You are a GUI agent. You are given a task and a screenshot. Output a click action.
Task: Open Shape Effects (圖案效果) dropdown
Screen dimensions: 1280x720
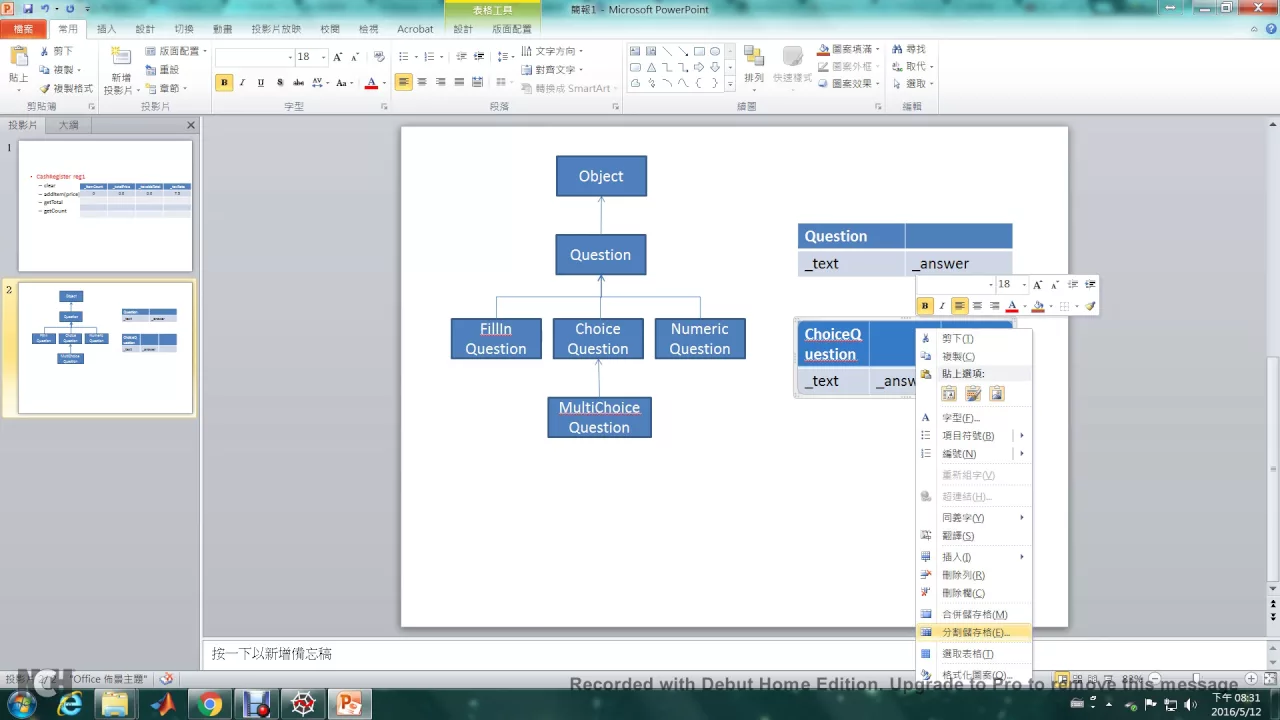tap(848, 84)
